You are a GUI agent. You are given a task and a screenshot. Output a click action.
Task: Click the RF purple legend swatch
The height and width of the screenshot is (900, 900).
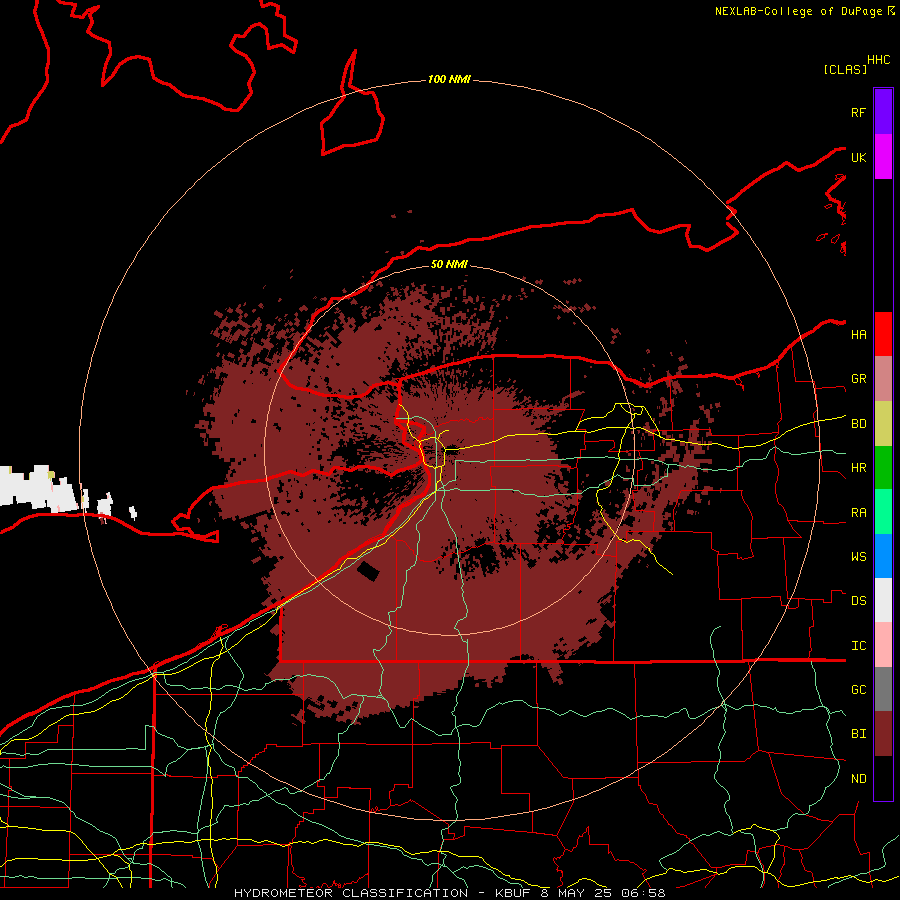point(883,112)
